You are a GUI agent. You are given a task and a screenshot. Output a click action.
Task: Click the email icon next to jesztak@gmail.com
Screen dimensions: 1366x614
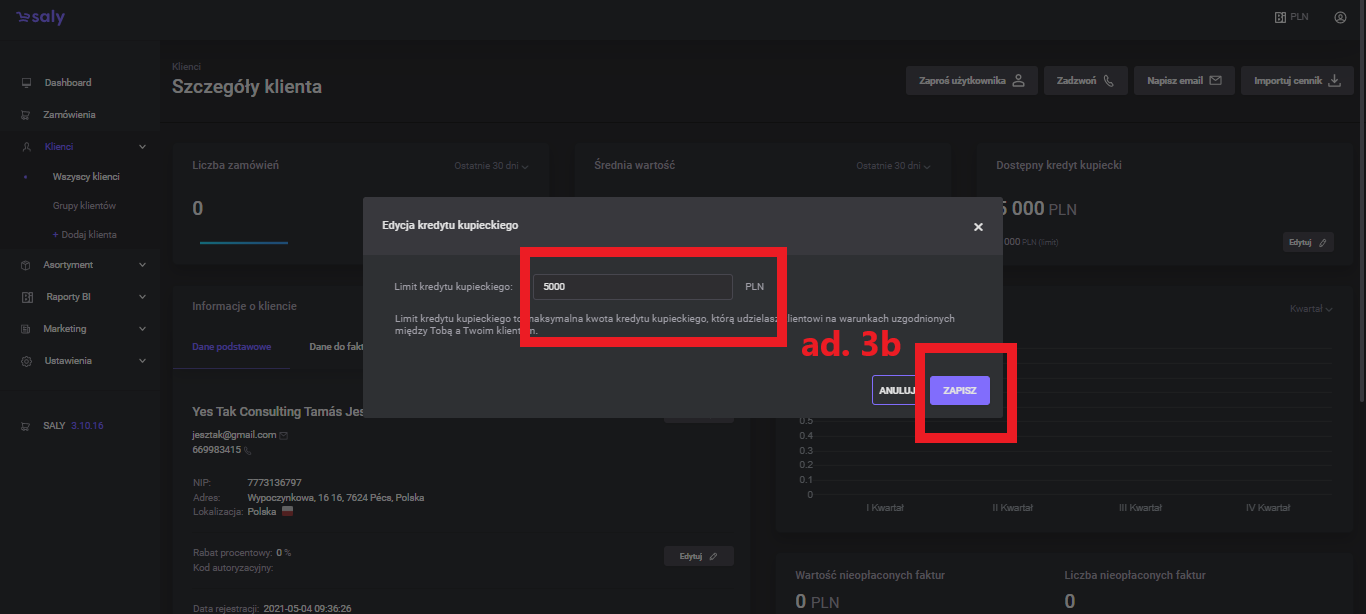pyautogui.click(x=284, y=435)
